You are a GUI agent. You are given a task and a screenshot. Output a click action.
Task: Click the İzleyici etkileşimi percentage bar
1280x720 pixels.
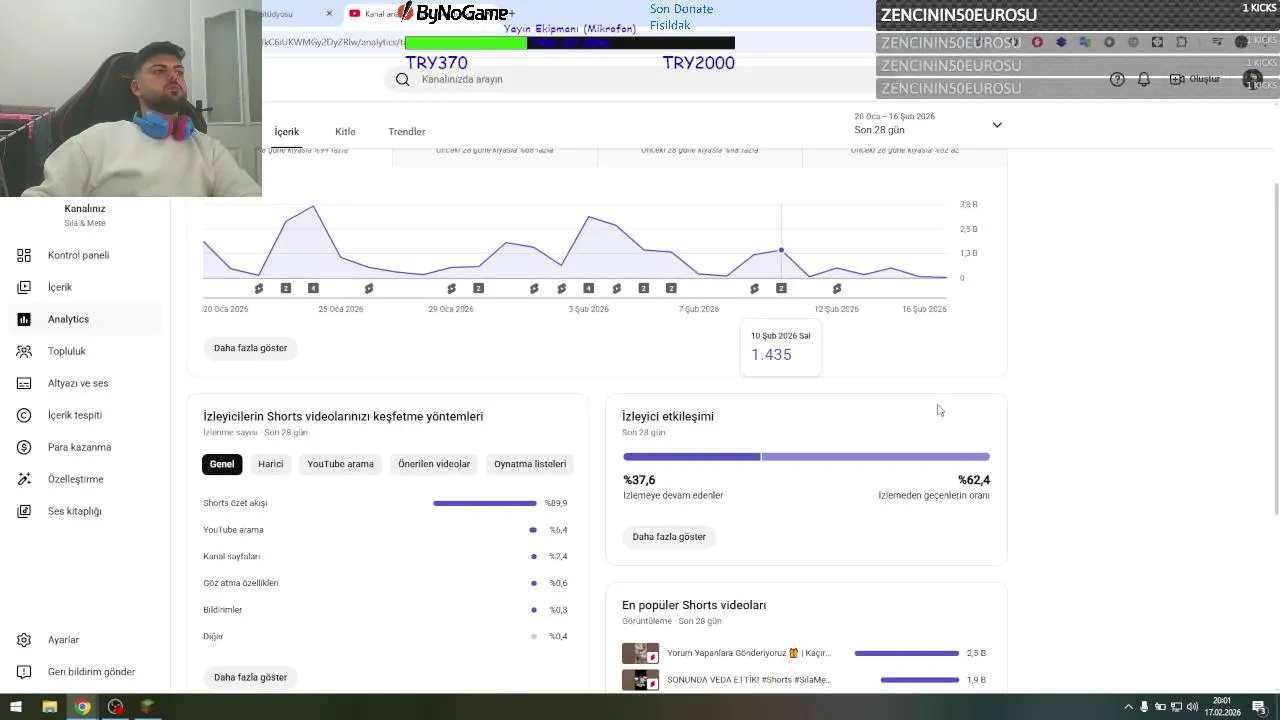click(x=806, y=457)
